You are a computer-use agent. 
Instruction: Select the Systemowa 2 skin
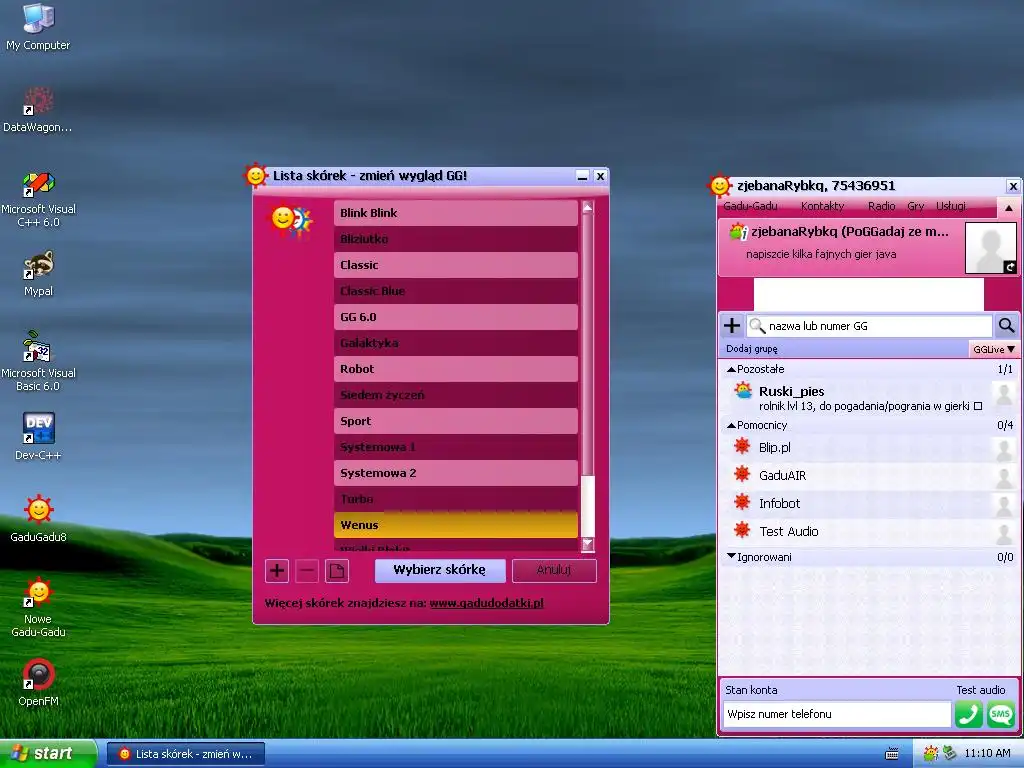(456, 473)
